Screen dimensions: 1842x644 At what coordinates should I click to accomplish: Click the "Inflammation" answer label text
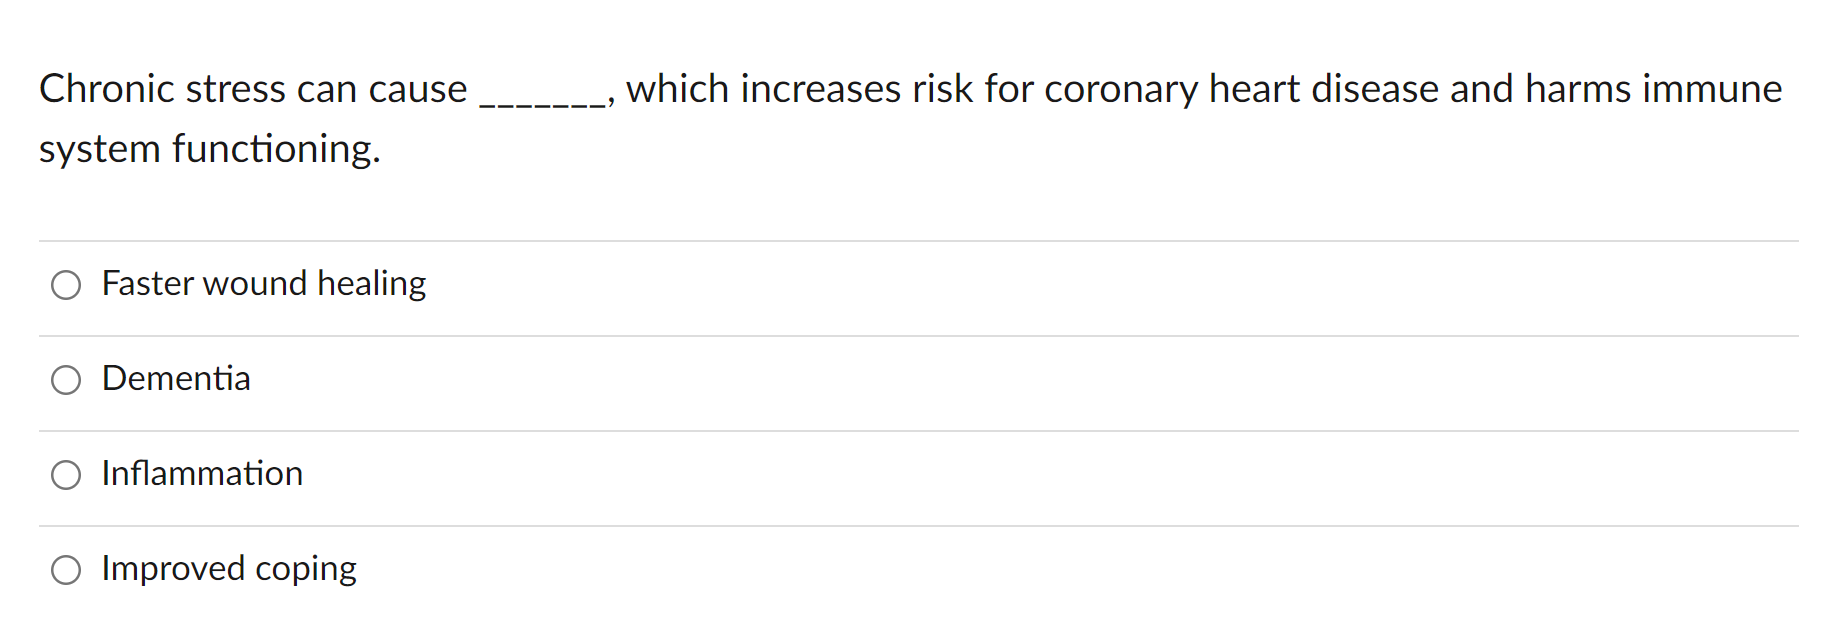(202, 474)
